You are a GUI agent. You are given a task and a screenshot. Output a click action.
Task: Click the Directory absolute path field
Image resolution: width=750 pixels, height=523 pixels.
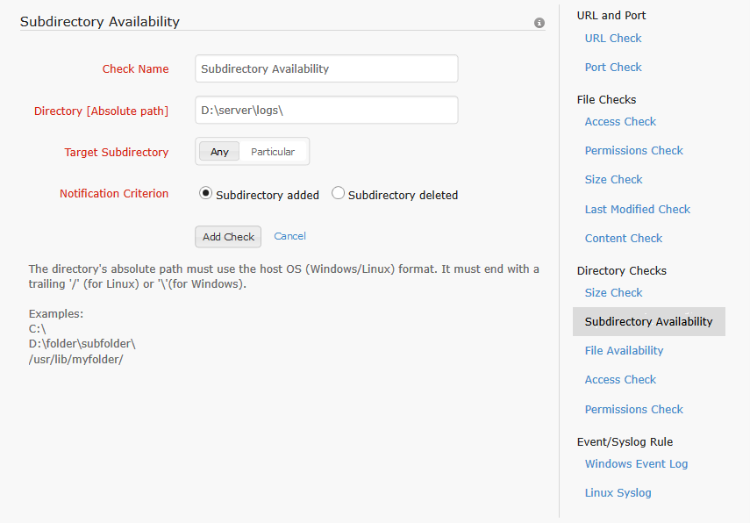(x=326, y=110)
